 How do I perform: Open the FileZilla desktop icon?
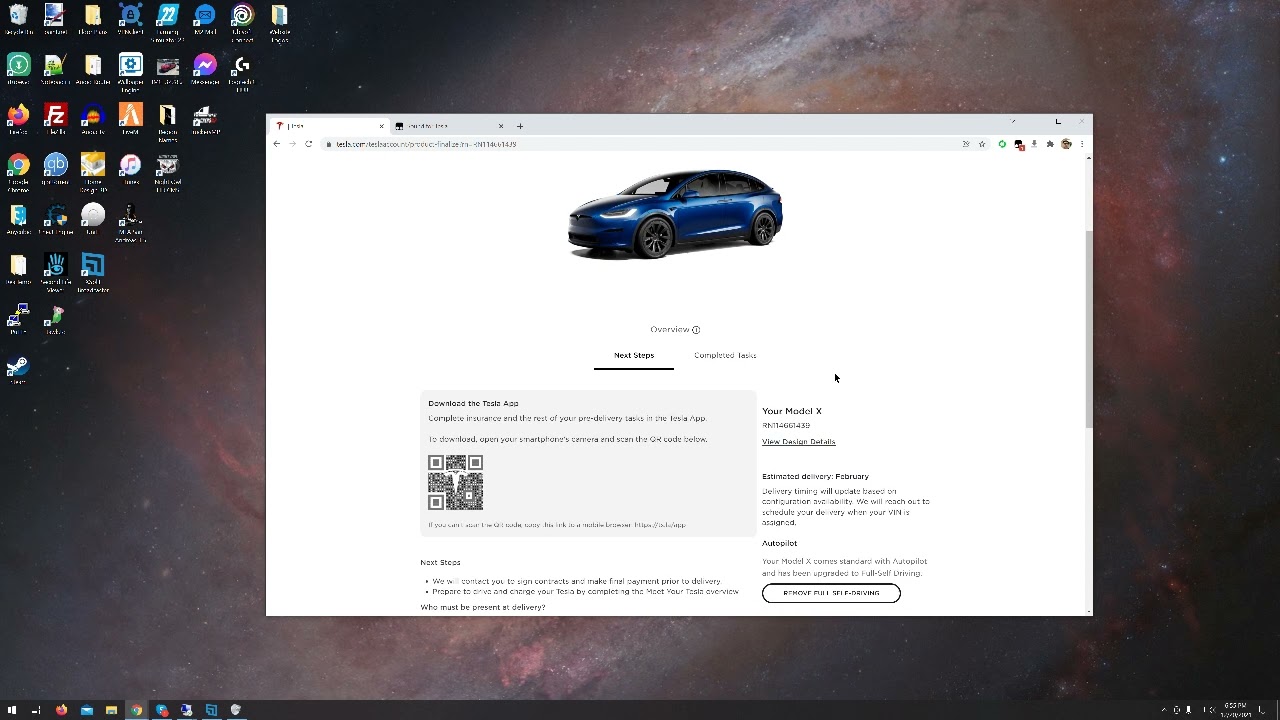click(x=56, y=120)
